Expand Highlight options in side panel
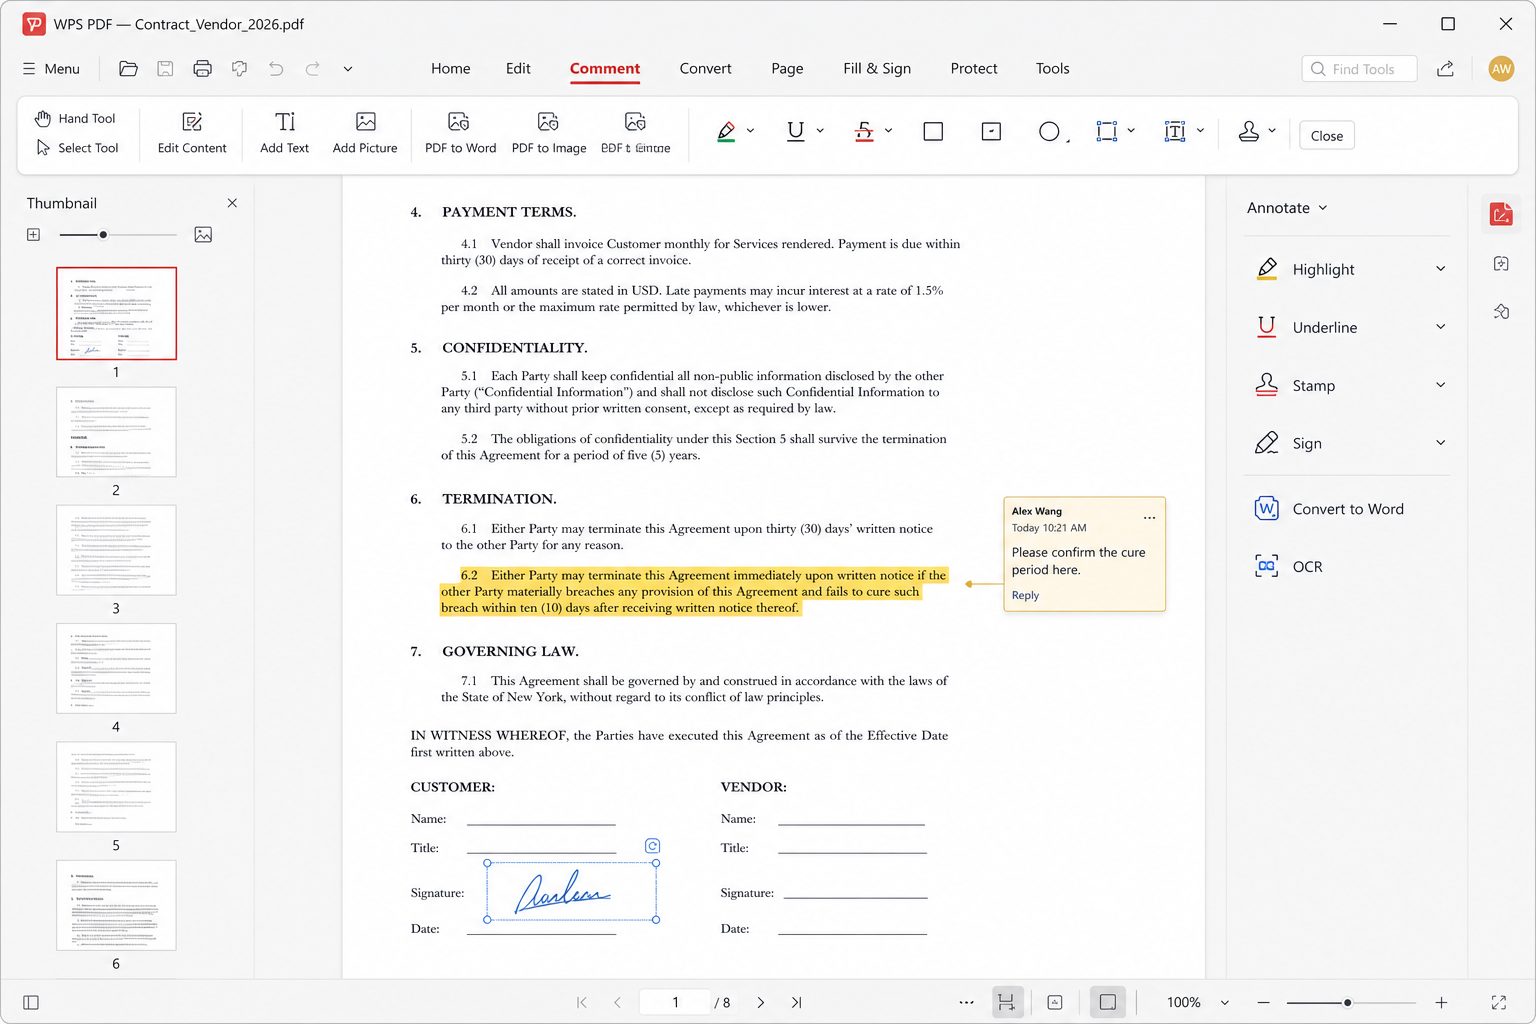 pyautogui.click(x=1441, y=269)
